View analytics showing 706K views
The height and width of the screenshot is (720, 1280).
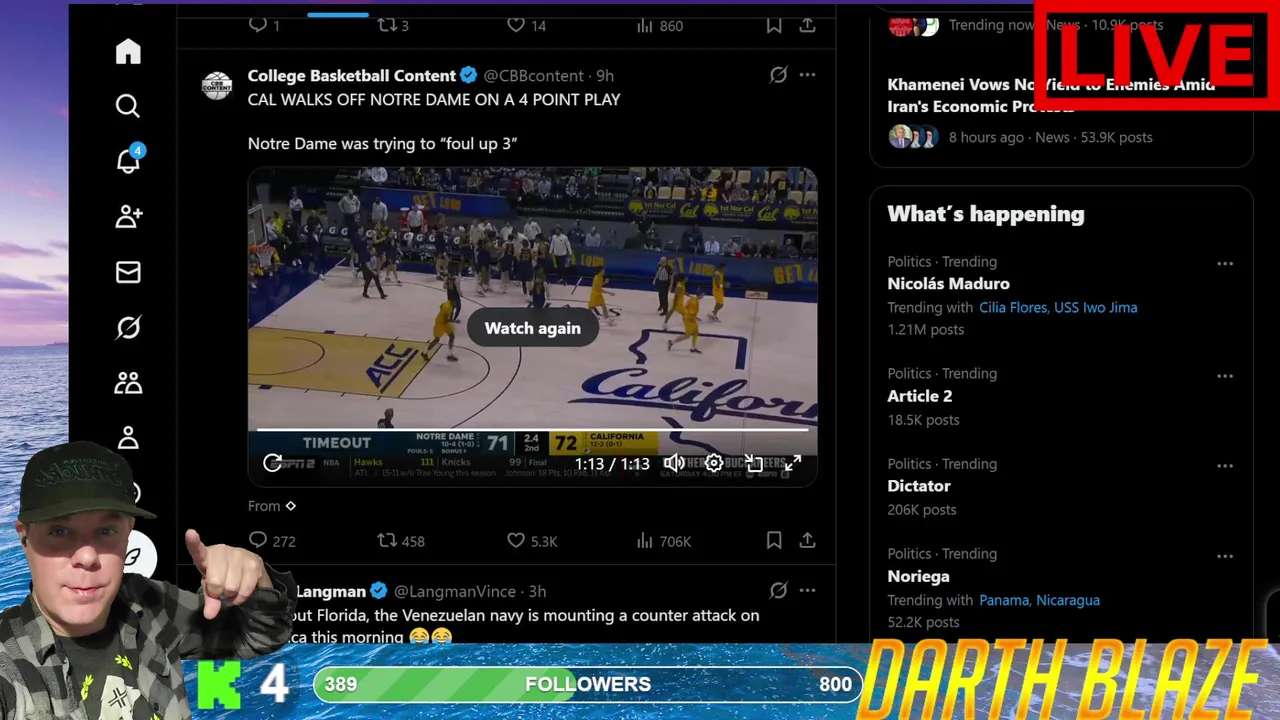tap(663, 540)
